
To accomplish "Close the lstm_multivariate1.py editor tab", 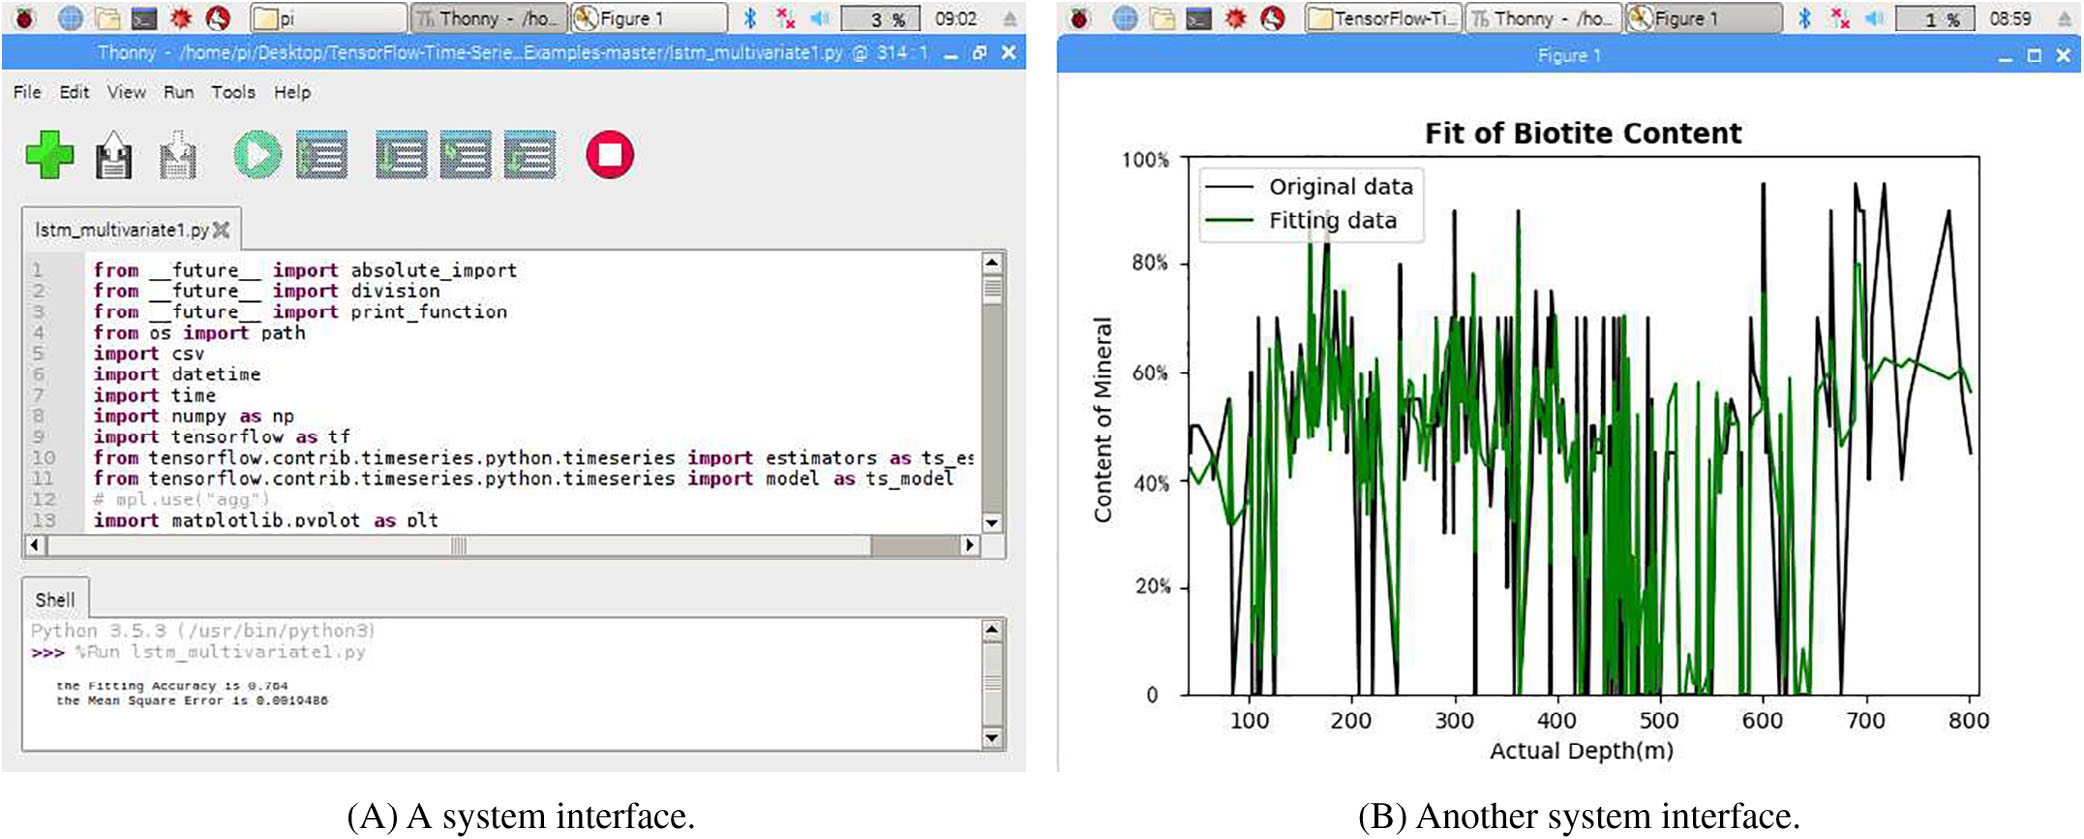I will tap(222, 230).
